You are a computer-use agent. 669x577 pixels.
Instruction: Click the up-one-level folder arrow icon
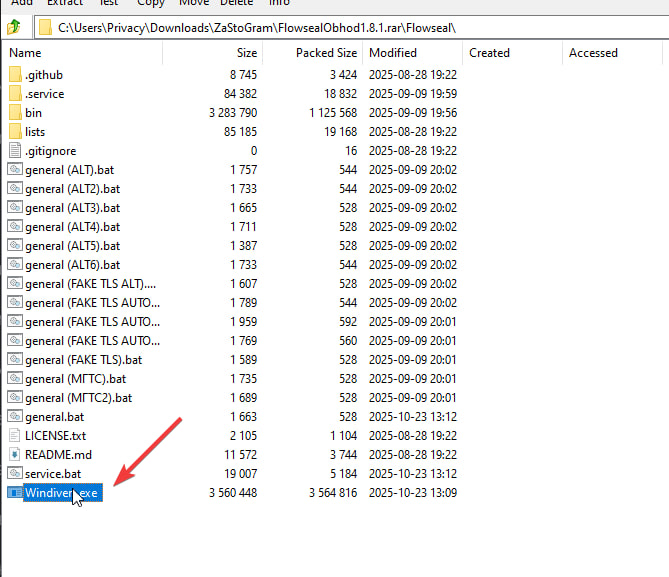coord(14,27)
